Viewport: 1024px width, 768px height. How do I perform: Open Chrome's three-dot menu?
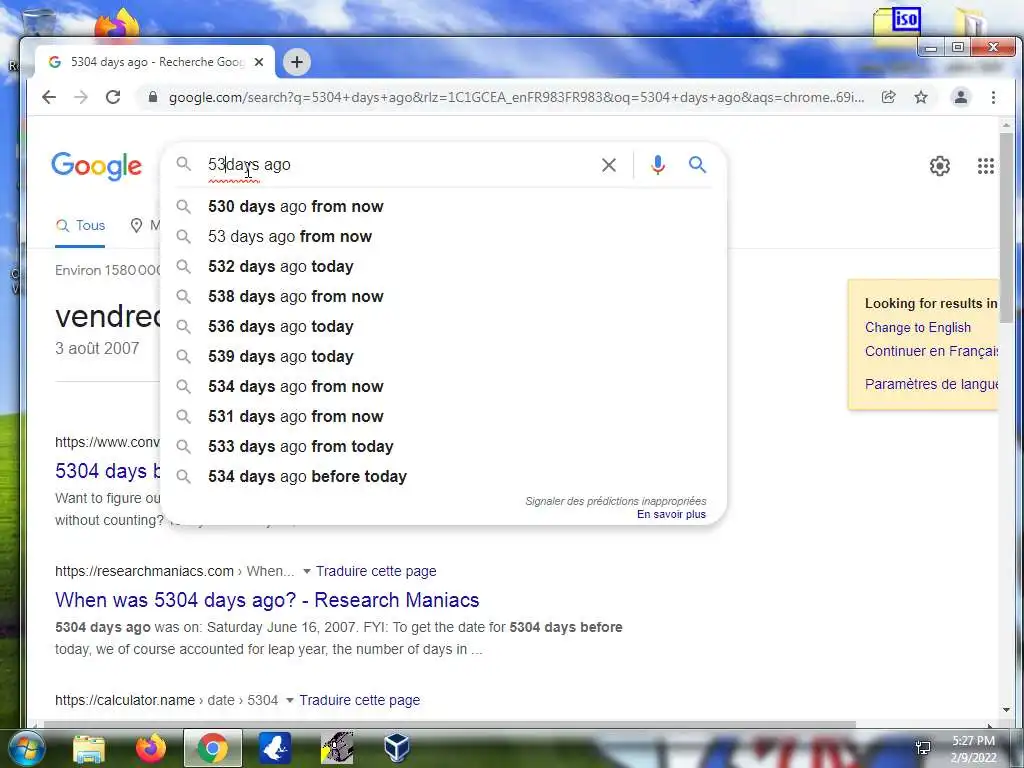(993, 97)
